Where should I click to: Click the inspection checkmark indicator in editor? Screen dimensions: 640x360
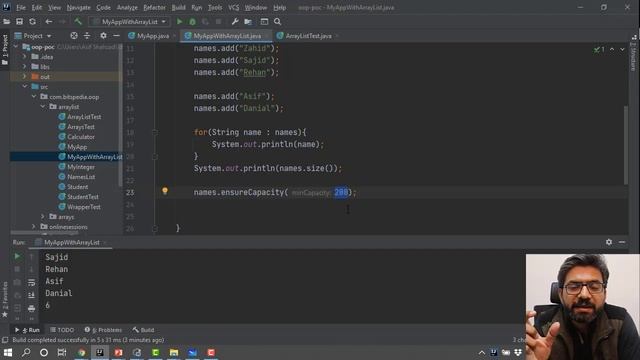tap(600, 49)
